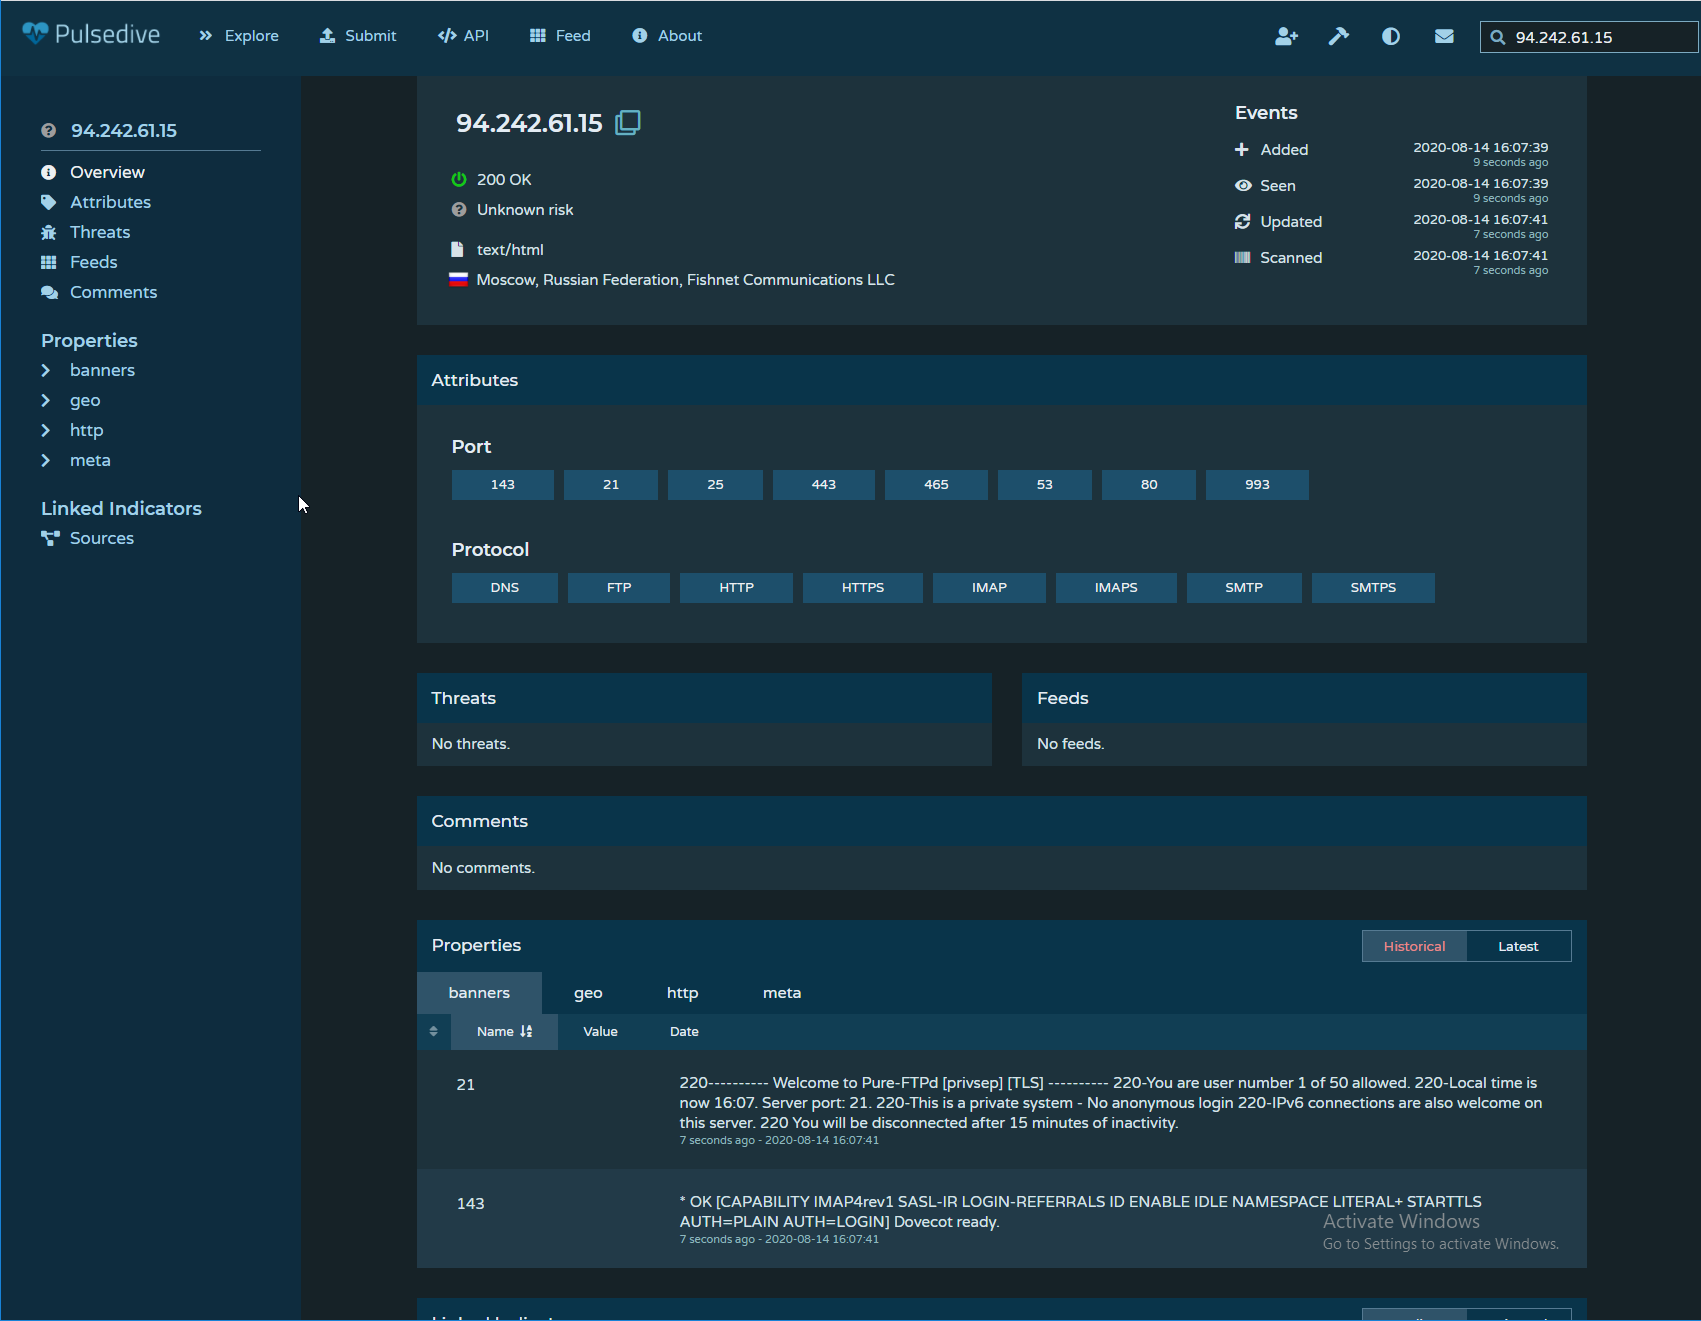Click the Feed grid icon in navbar
This screenshot has width=1701, height=1321.
[538, 36]
